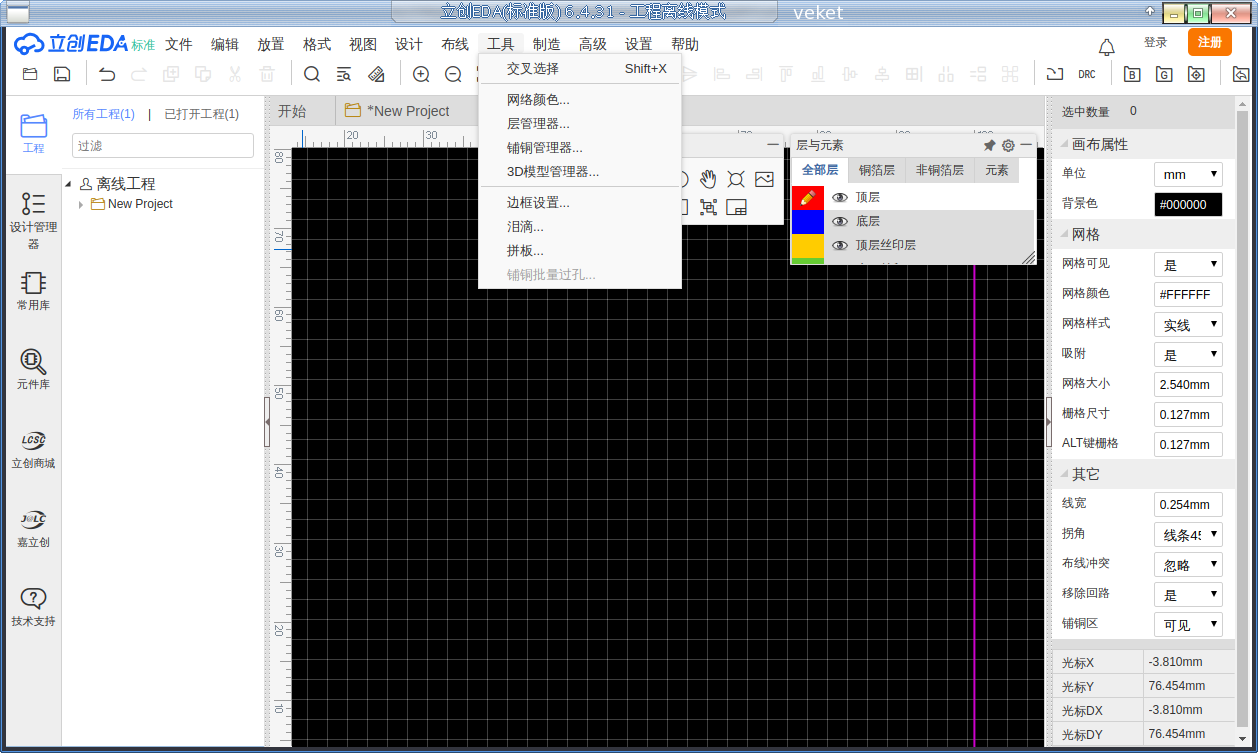Select the hand pan tool icon
The height and width of the screenshot is (753, 1258).
pos(708,179)
